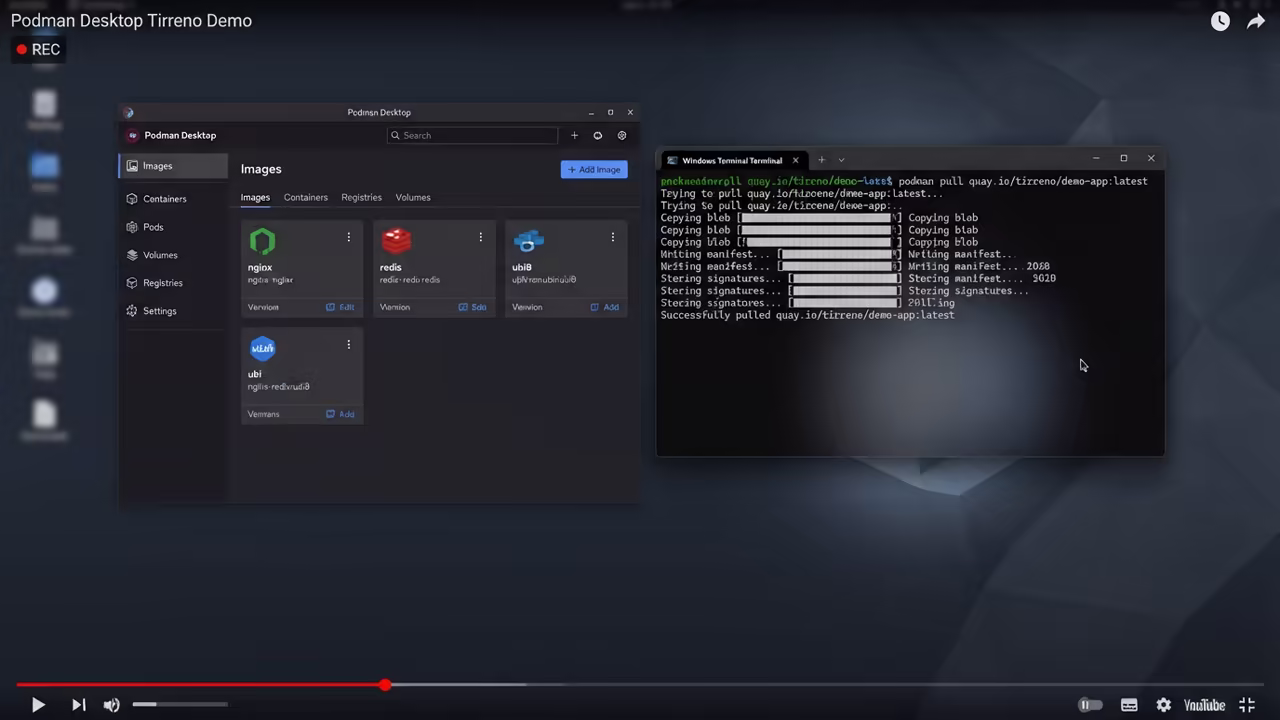The image size is (1280, 720).
Task: Click the 'podman pull quay.io/tirreno/demo-app:latest' command text
Action: click(x=1023, y=181)
